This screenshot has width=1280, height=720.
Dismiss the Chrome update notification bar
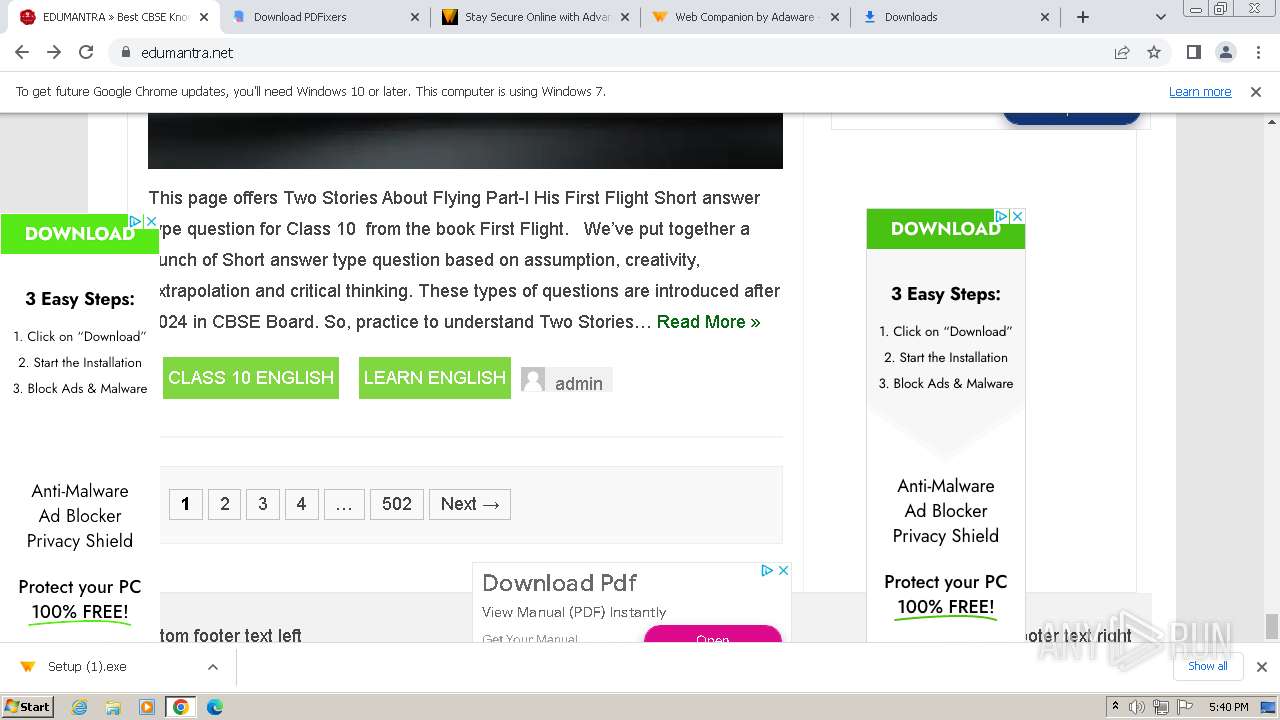1256,92
